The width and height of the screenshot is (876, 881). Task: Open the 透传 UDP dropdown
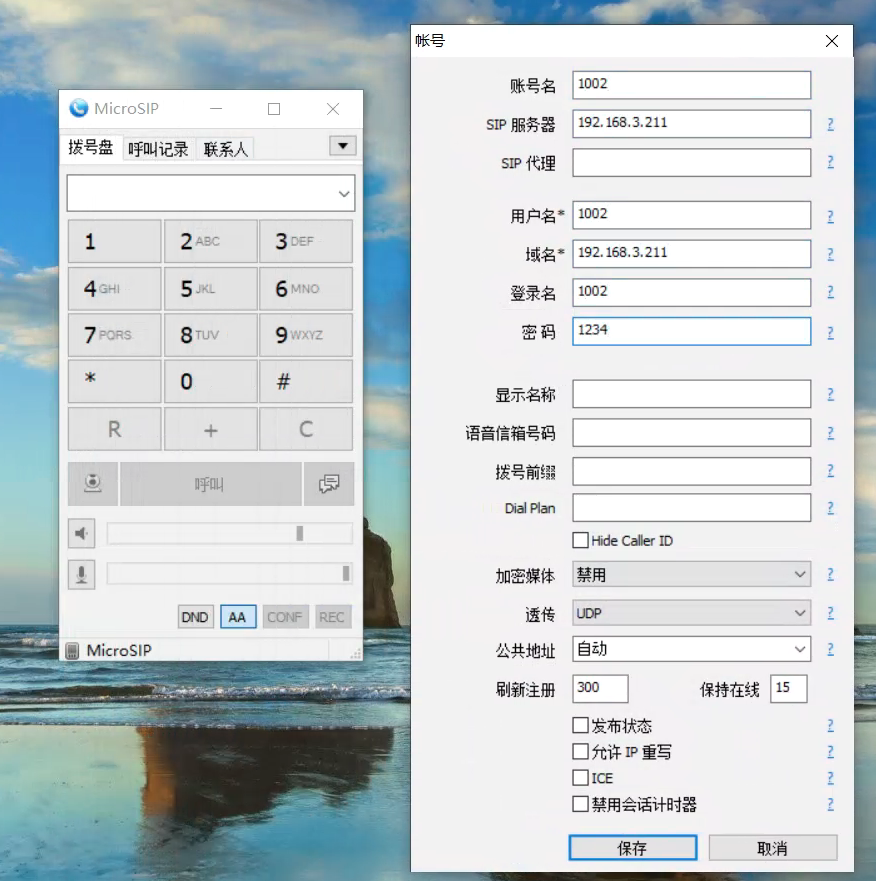pyautogui.click(x=691, y=612)
